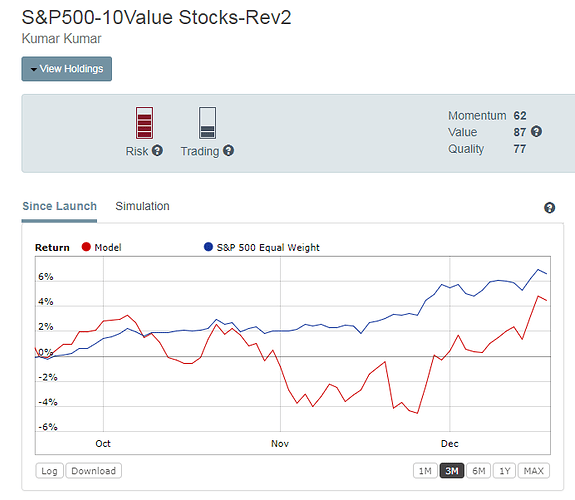
Task: Select the Model legend label
Action: click(x=108, y=248)
